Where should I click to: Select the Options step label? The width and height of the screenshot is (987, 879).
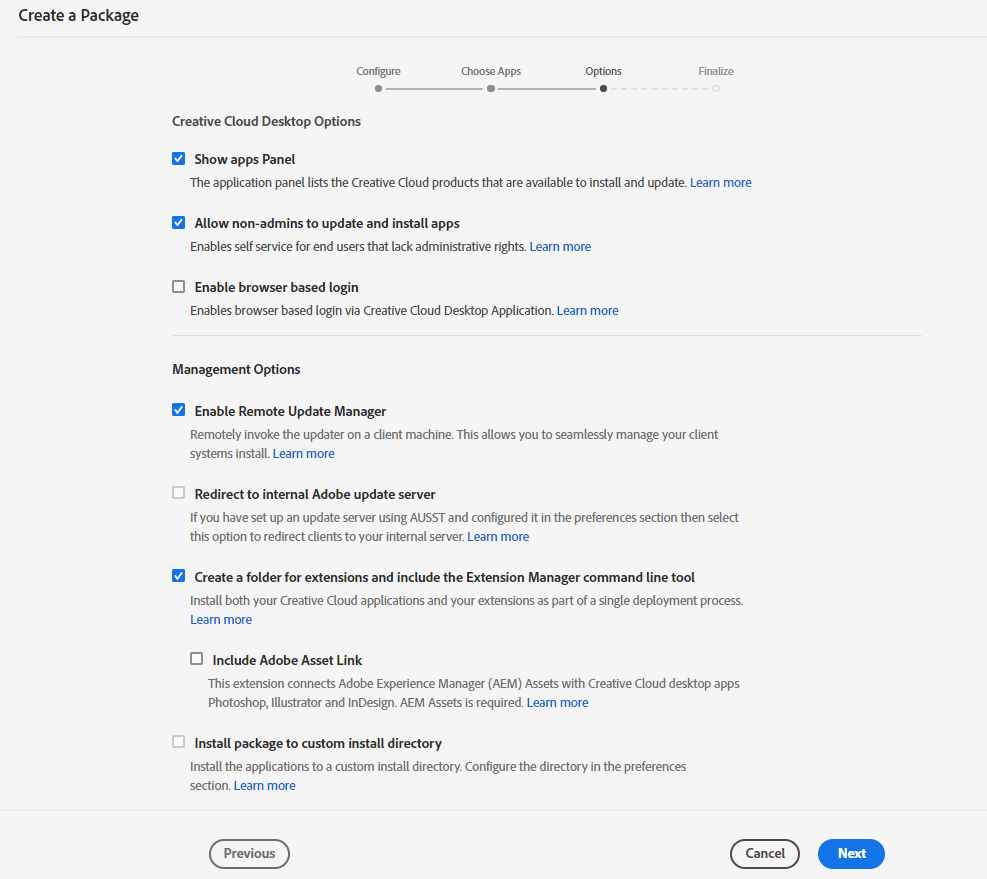point(603,71)
